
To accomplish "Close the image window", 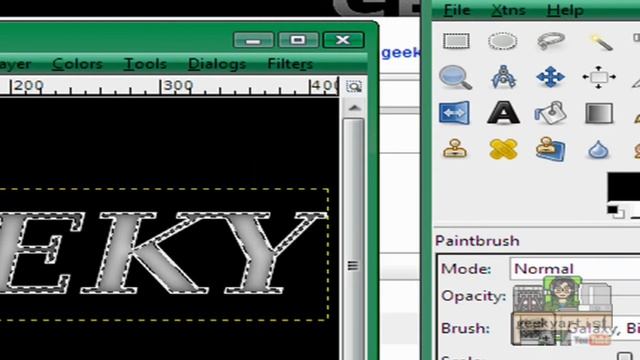I will pos(343,40).
